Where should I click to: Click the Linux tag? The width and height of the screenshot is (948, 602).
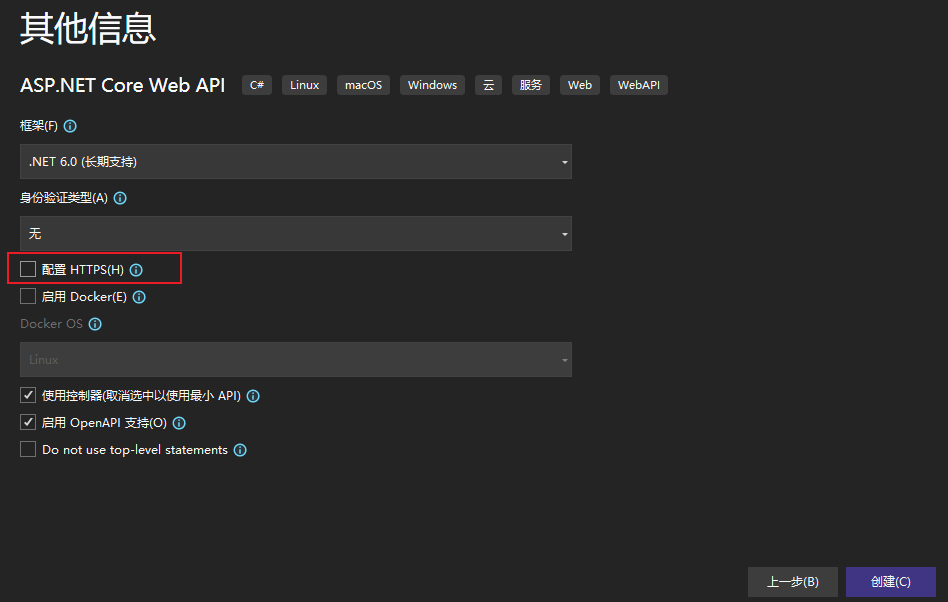(304, 85)
